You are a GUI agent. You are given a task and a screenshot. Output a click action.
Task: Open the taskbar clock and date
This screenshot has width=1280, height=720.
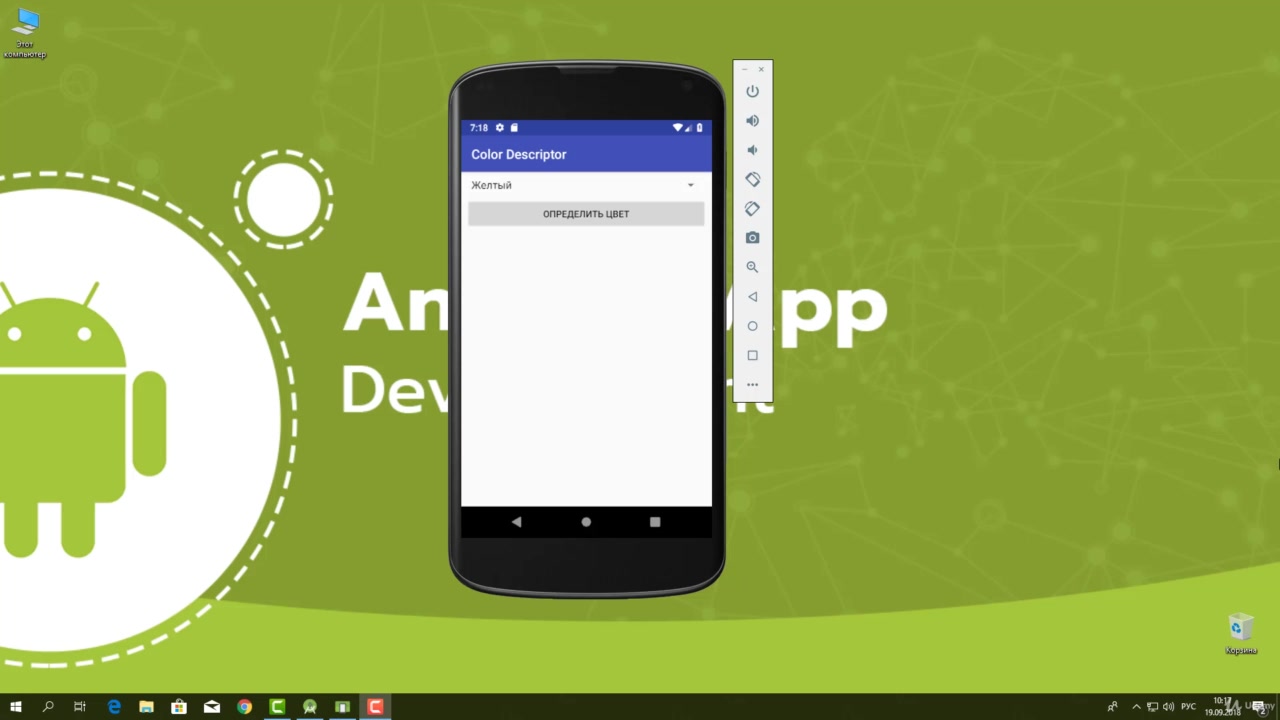1223,706
